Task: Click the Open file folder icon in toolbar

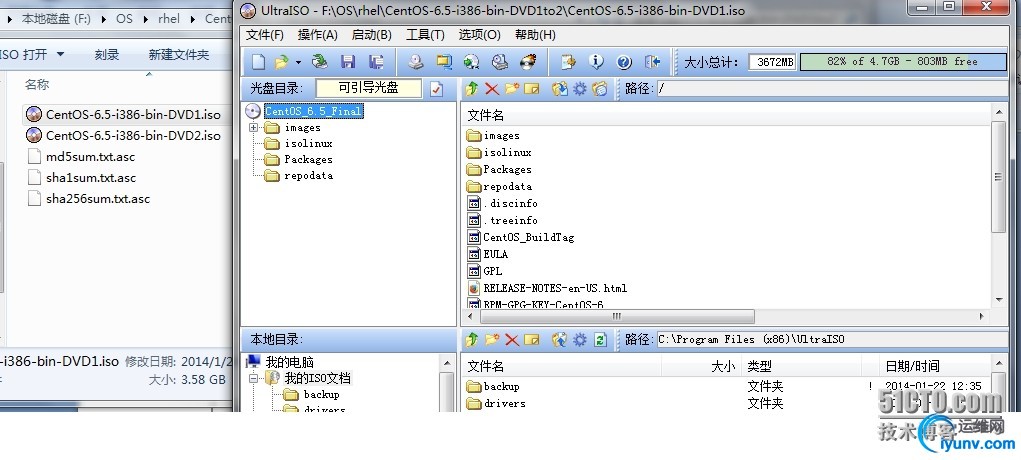Action: (281, 62)
